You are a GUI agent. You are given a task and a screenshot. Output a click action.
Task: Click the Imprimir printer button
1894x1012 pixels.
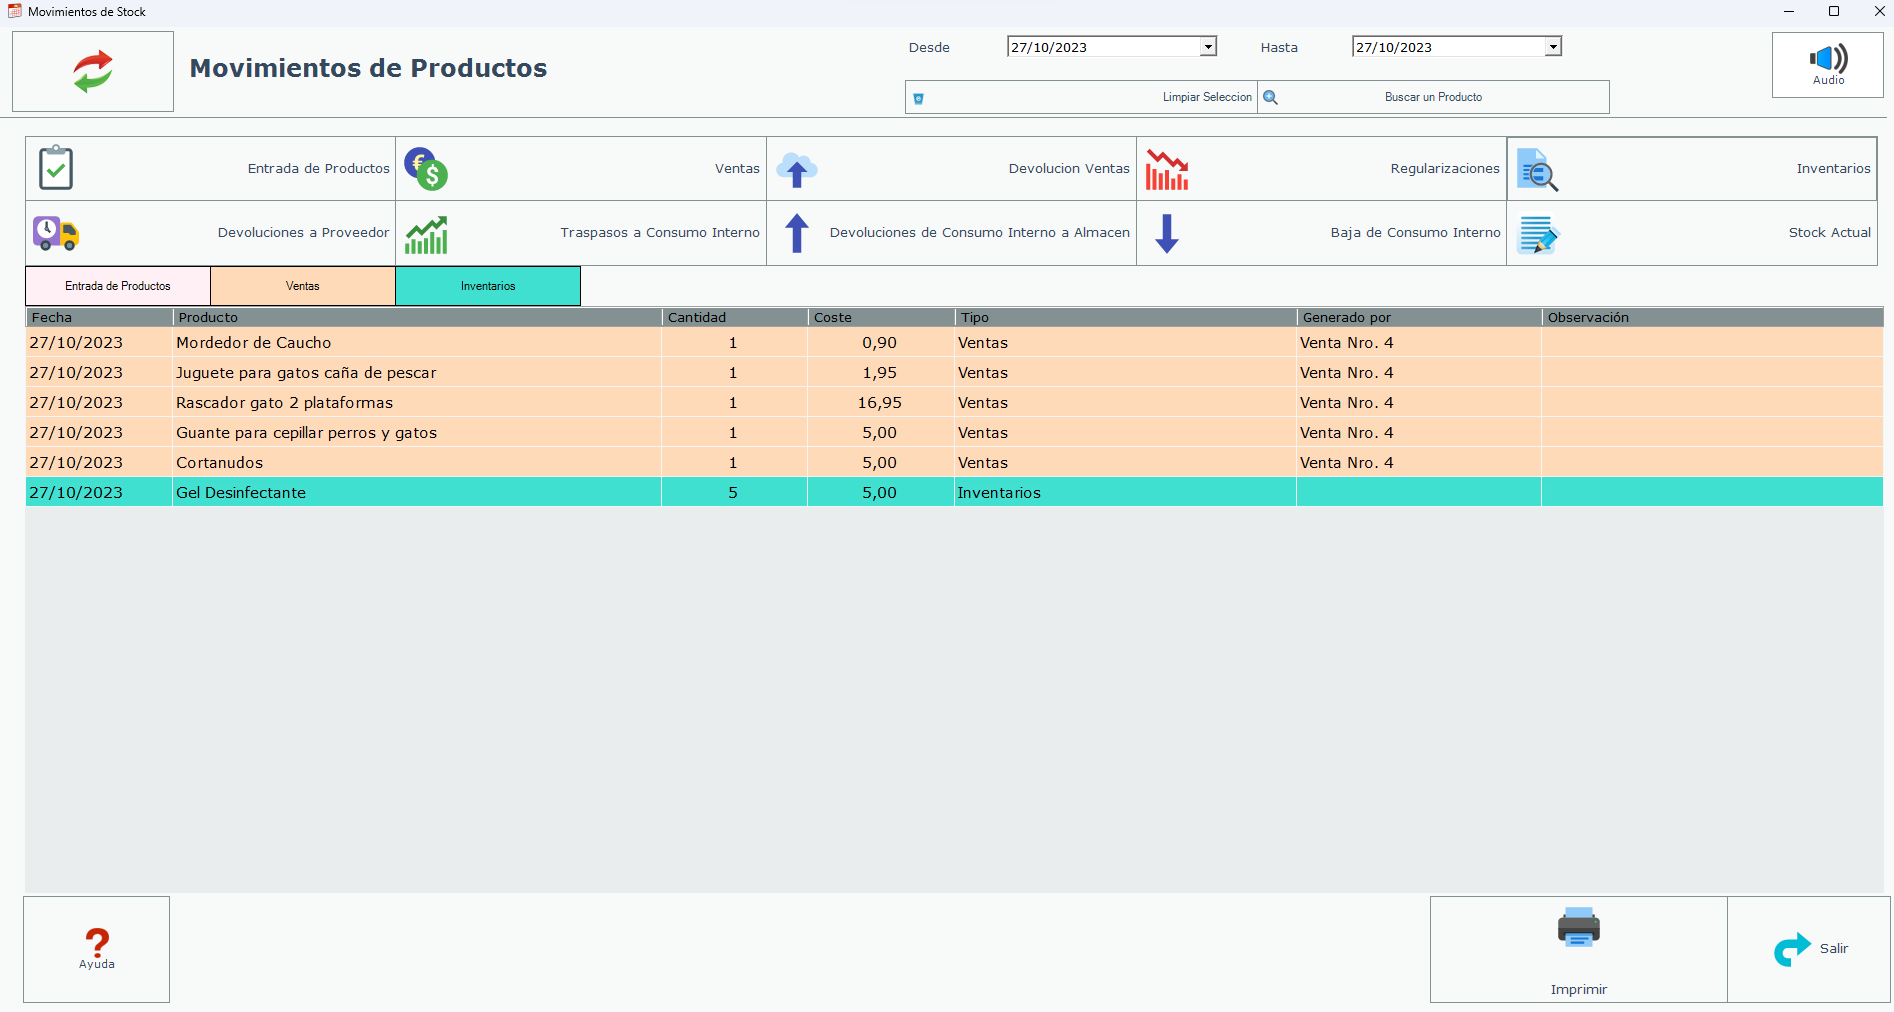click(1578, 948)
